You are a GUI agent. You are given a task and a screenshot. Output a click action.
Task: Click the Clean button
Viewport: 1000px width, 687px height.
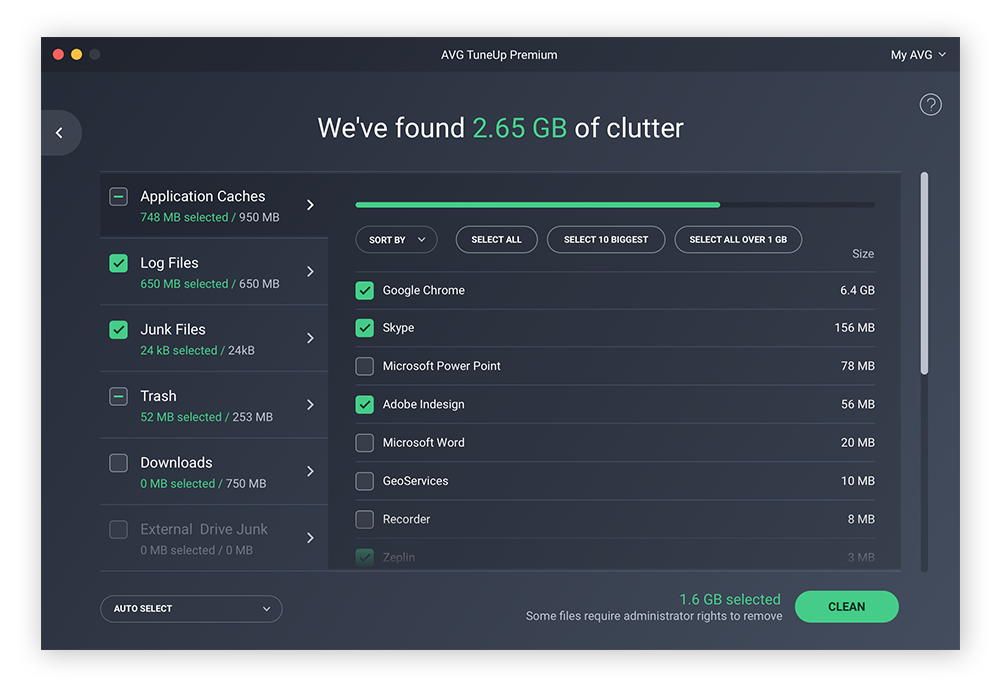click(x=847, y=606)
